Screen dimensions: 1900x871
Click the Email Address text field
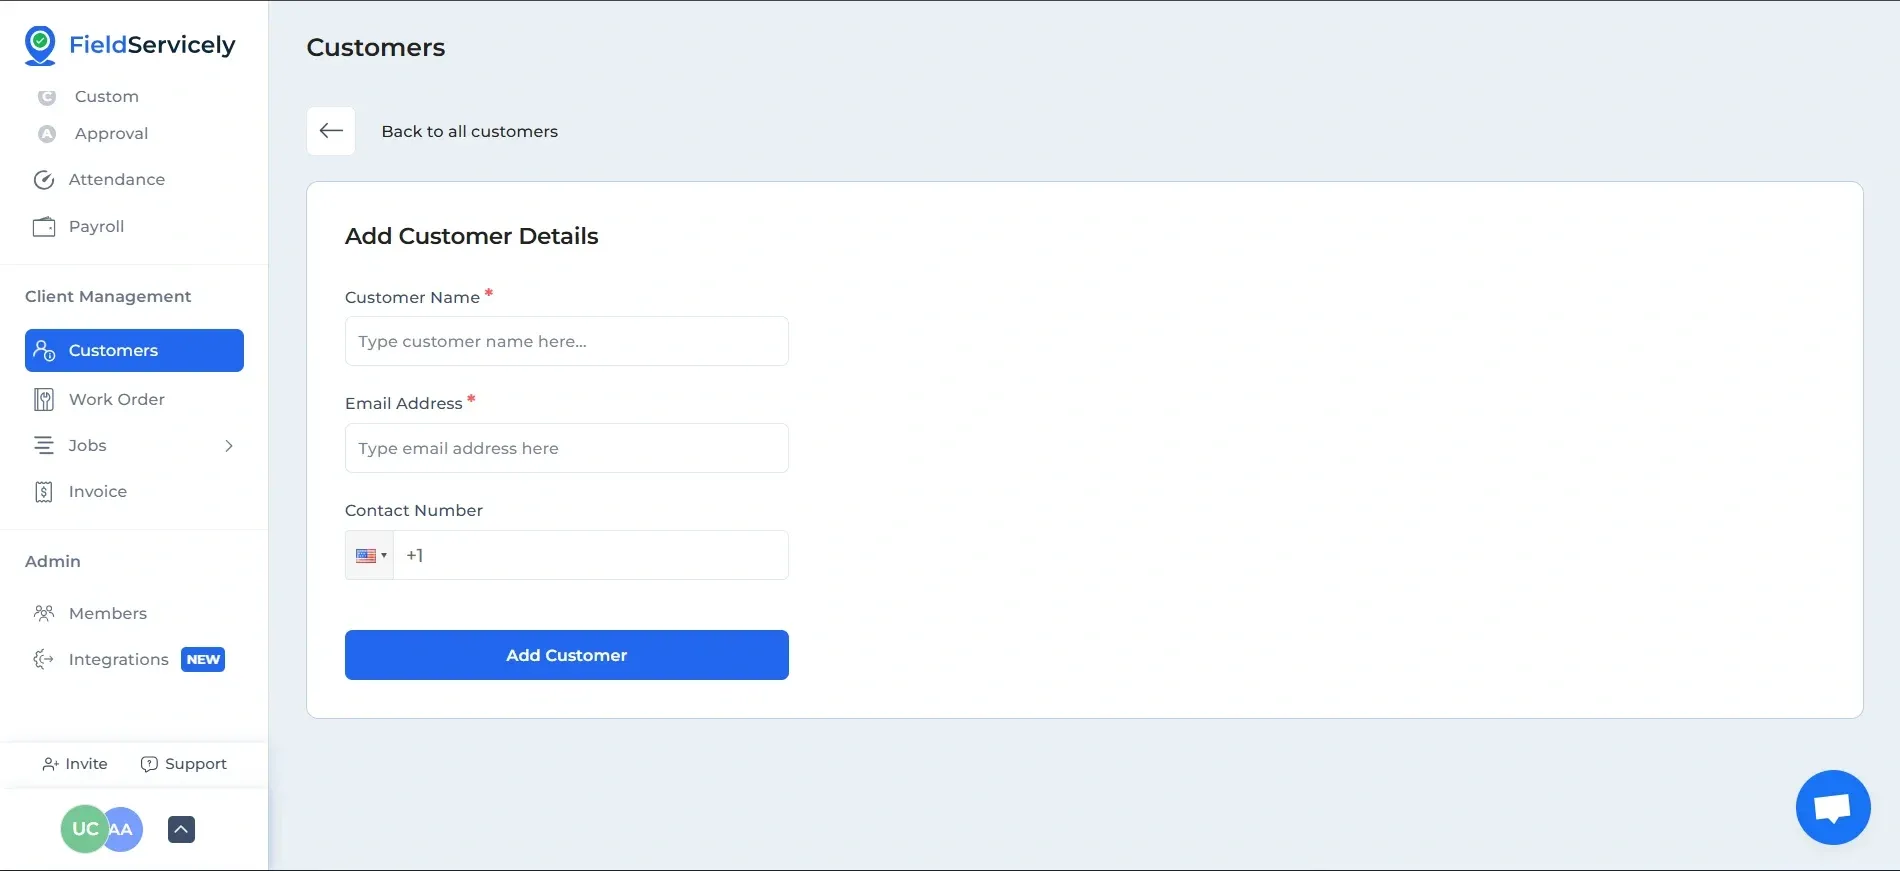567,448
